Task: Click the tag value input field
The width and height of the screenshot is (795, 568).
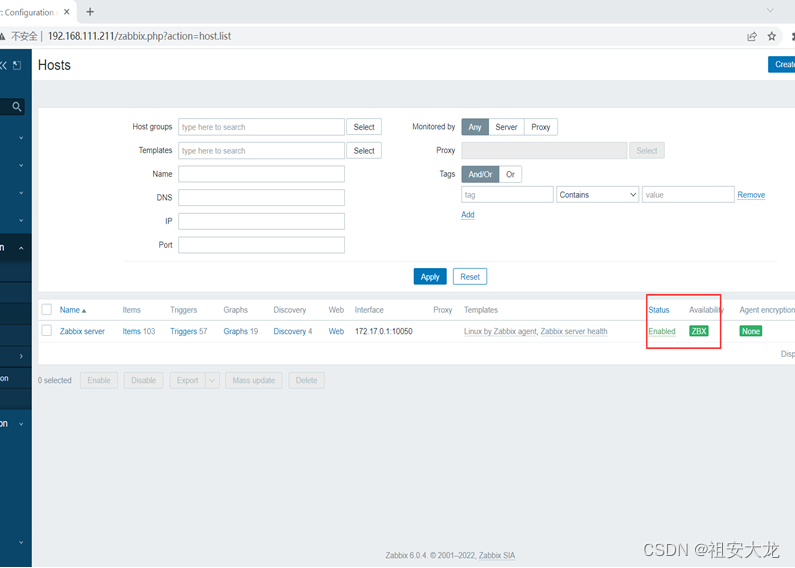Action: [688, 195]
